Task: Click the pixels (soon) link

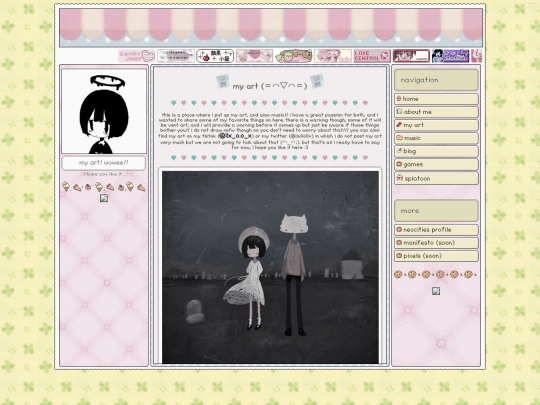Action: coord(436,256)
